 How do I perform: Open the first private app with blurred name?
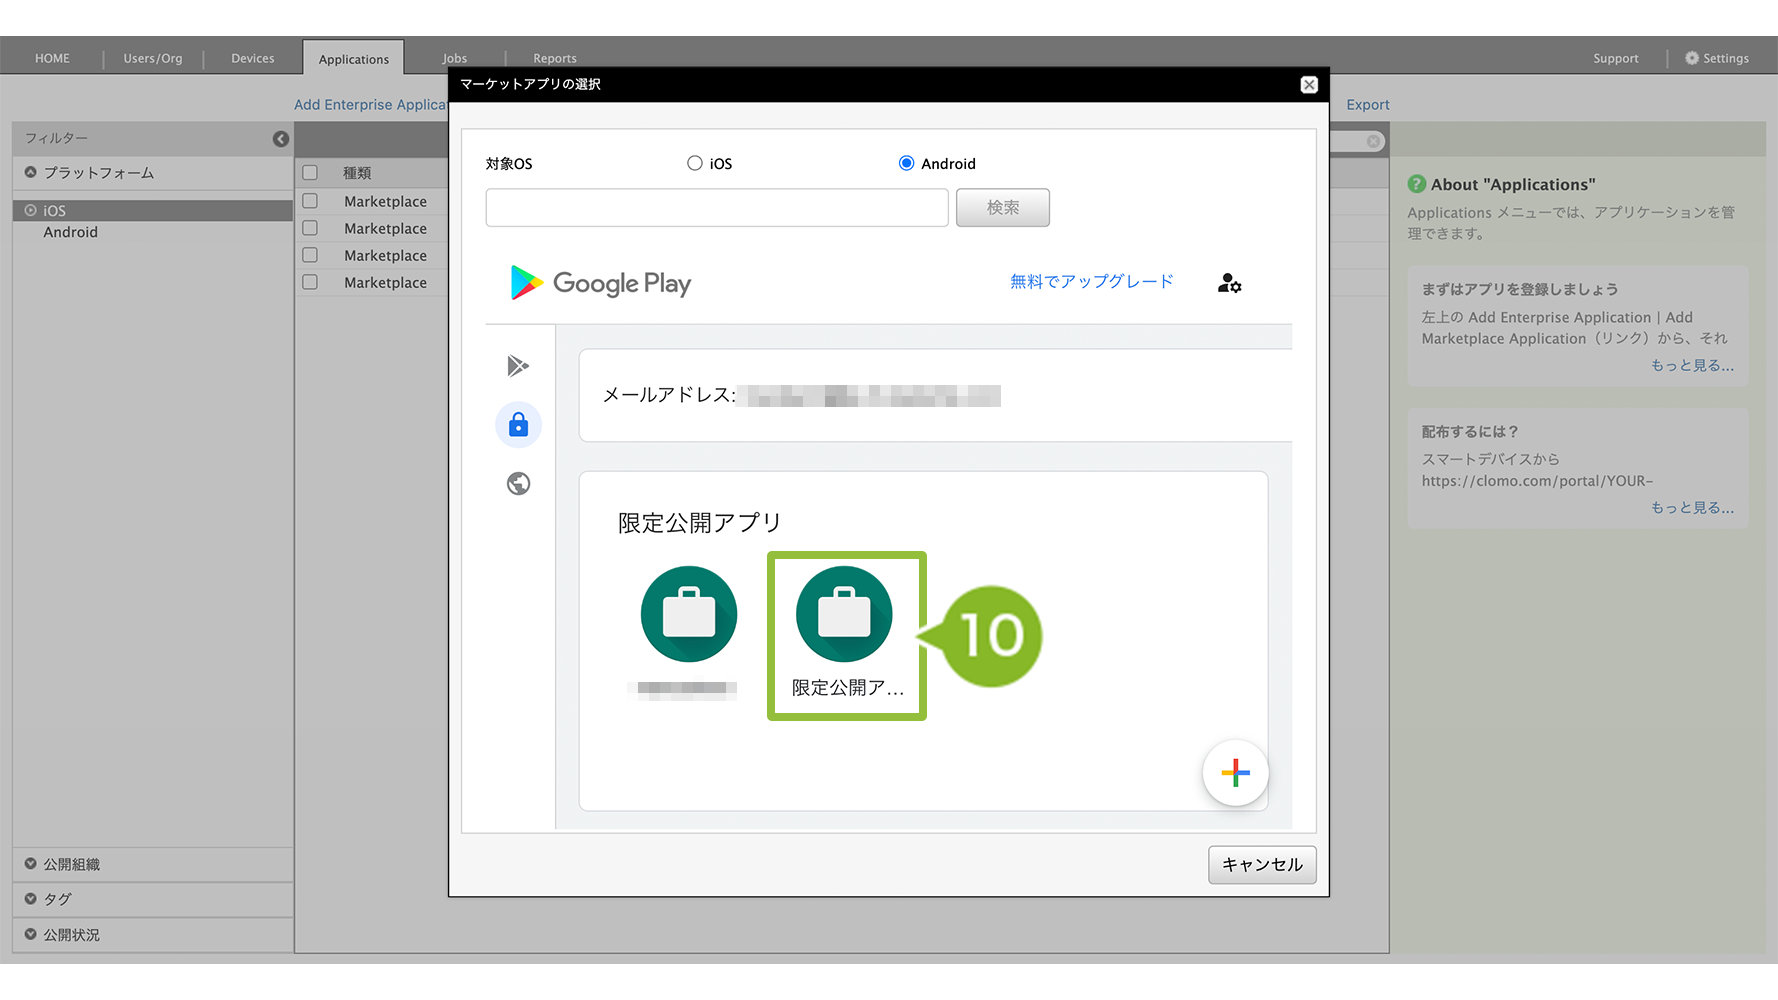point(689,615)
